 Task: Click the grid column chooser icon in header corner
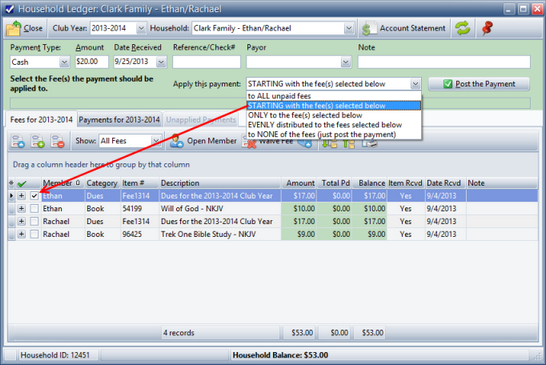click(x=11, y=183)
